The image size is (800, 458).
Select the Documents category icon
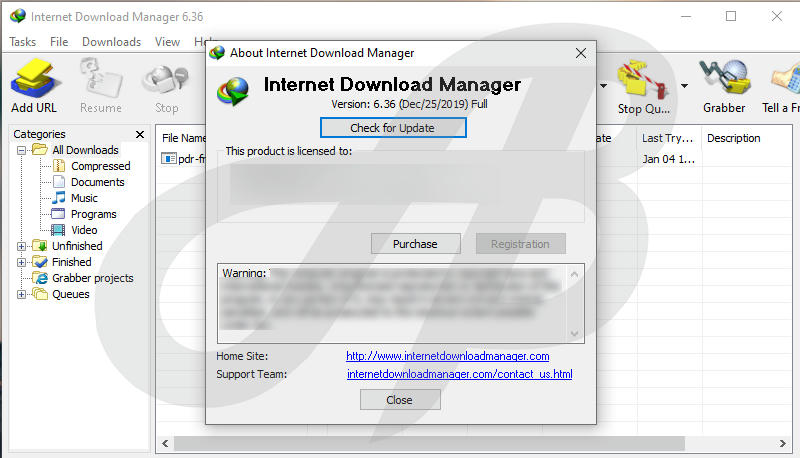coord(59,182)
